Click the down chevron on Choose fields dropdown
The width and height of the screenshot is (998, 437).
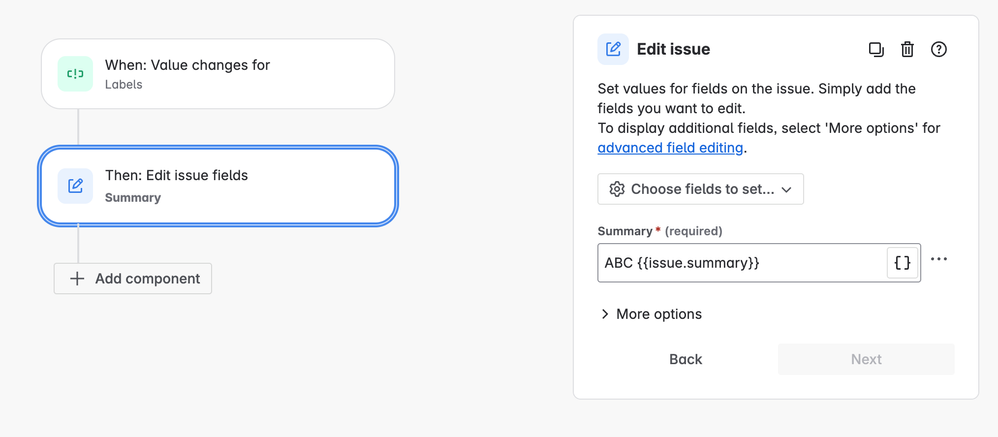click(x=787, y=190)
